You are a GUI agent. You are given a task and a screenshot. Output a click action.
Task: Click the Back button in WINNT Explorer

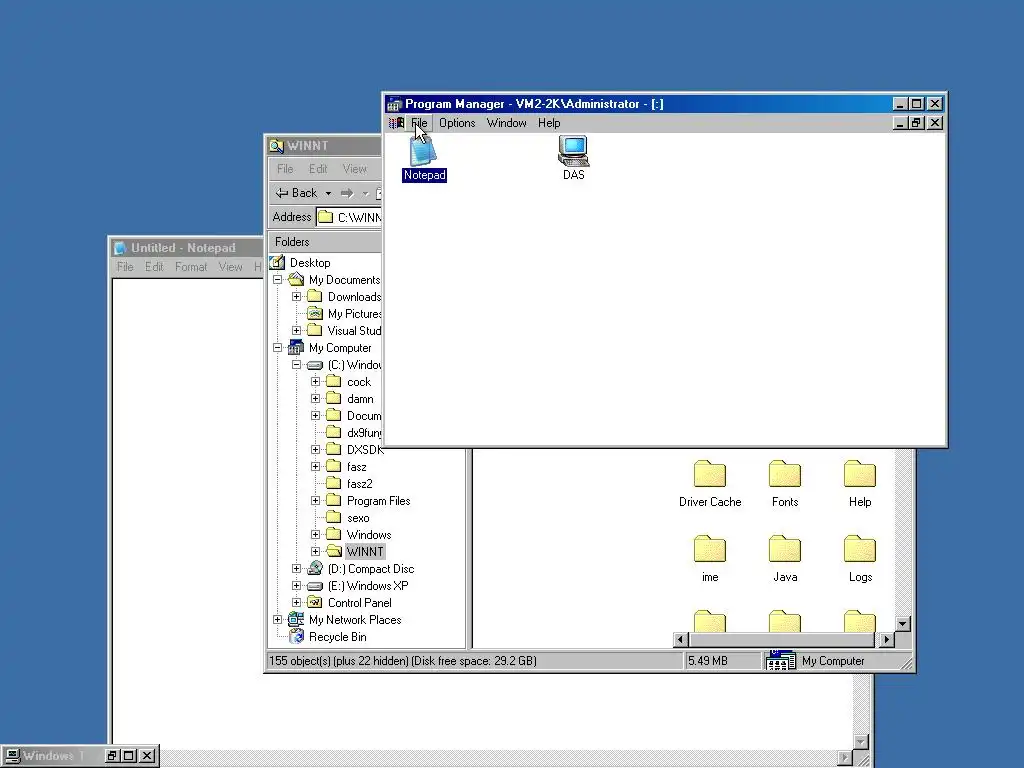(x=296, y=193)
